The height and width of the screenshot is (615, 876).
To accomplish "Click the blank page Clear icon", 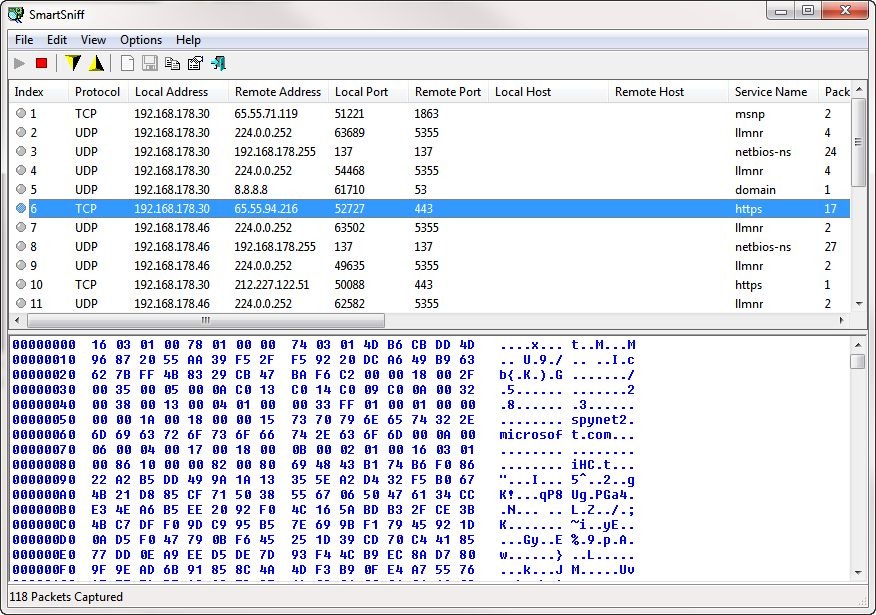I will [x=127, y=64].
